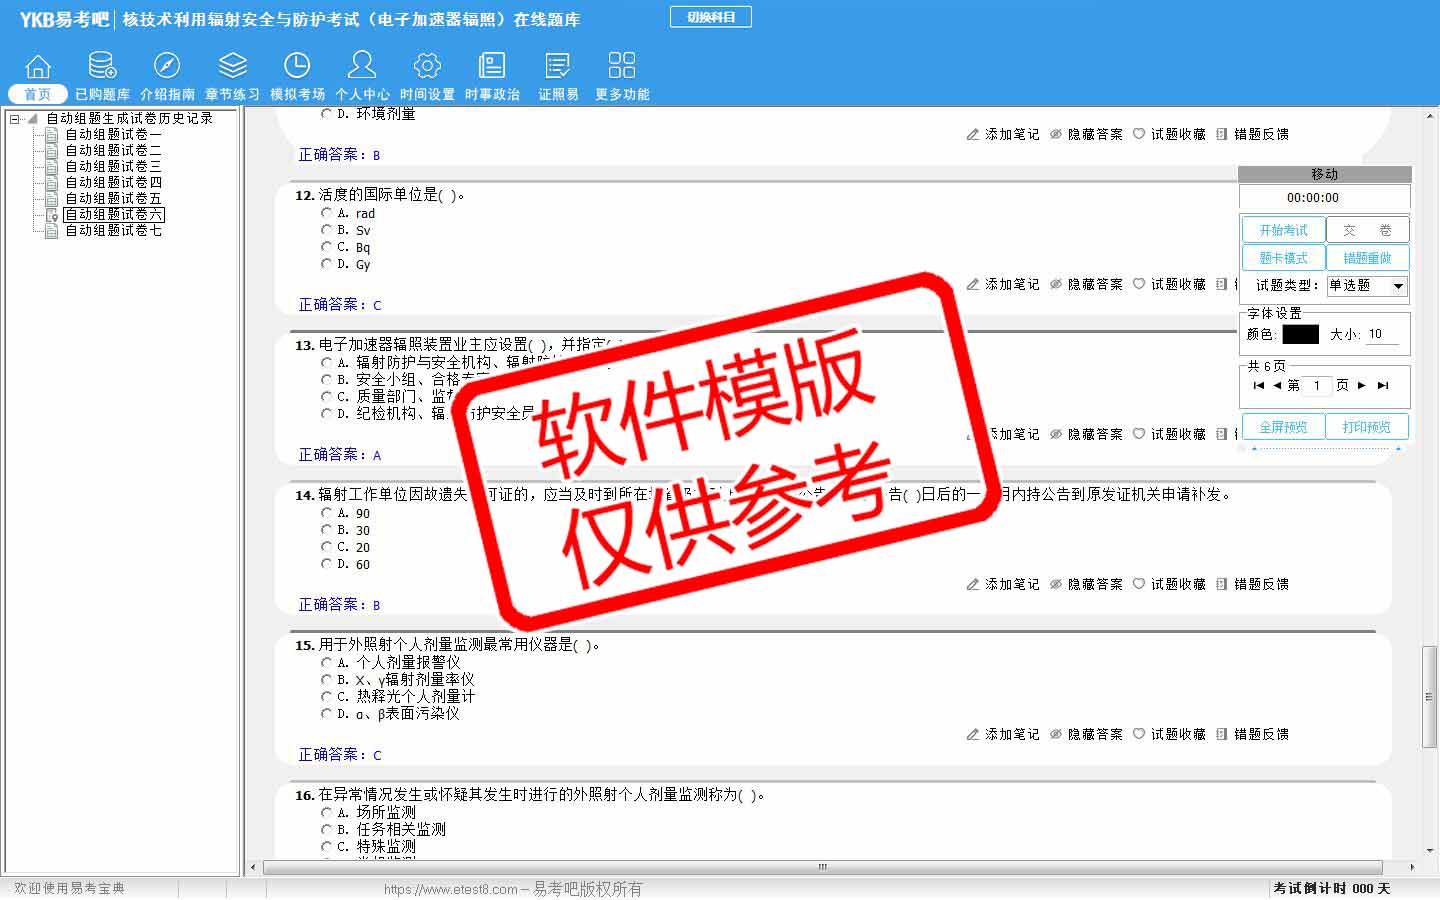Image resolution: width=1440 pixels, height=900 pixels.
Task: Open 模拟考场 clock icon
Action: tap(297, 66)
